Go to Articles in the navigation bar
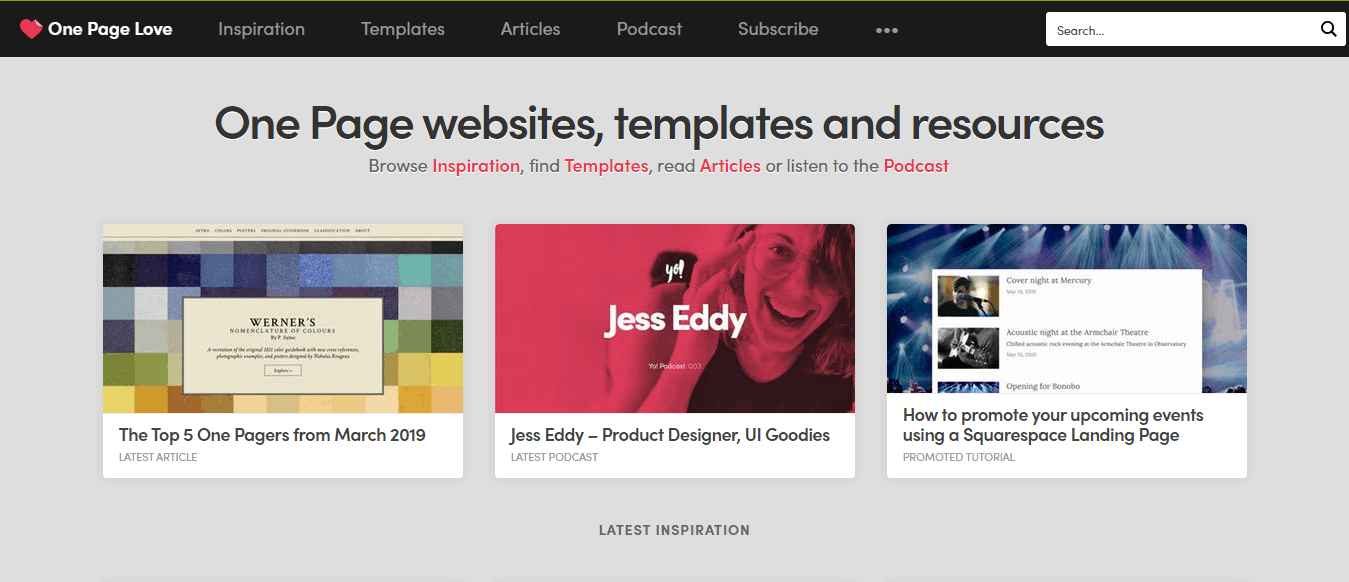Viewport: 1349px width, 582px height. pyautogui.click(x=531, y=29)
